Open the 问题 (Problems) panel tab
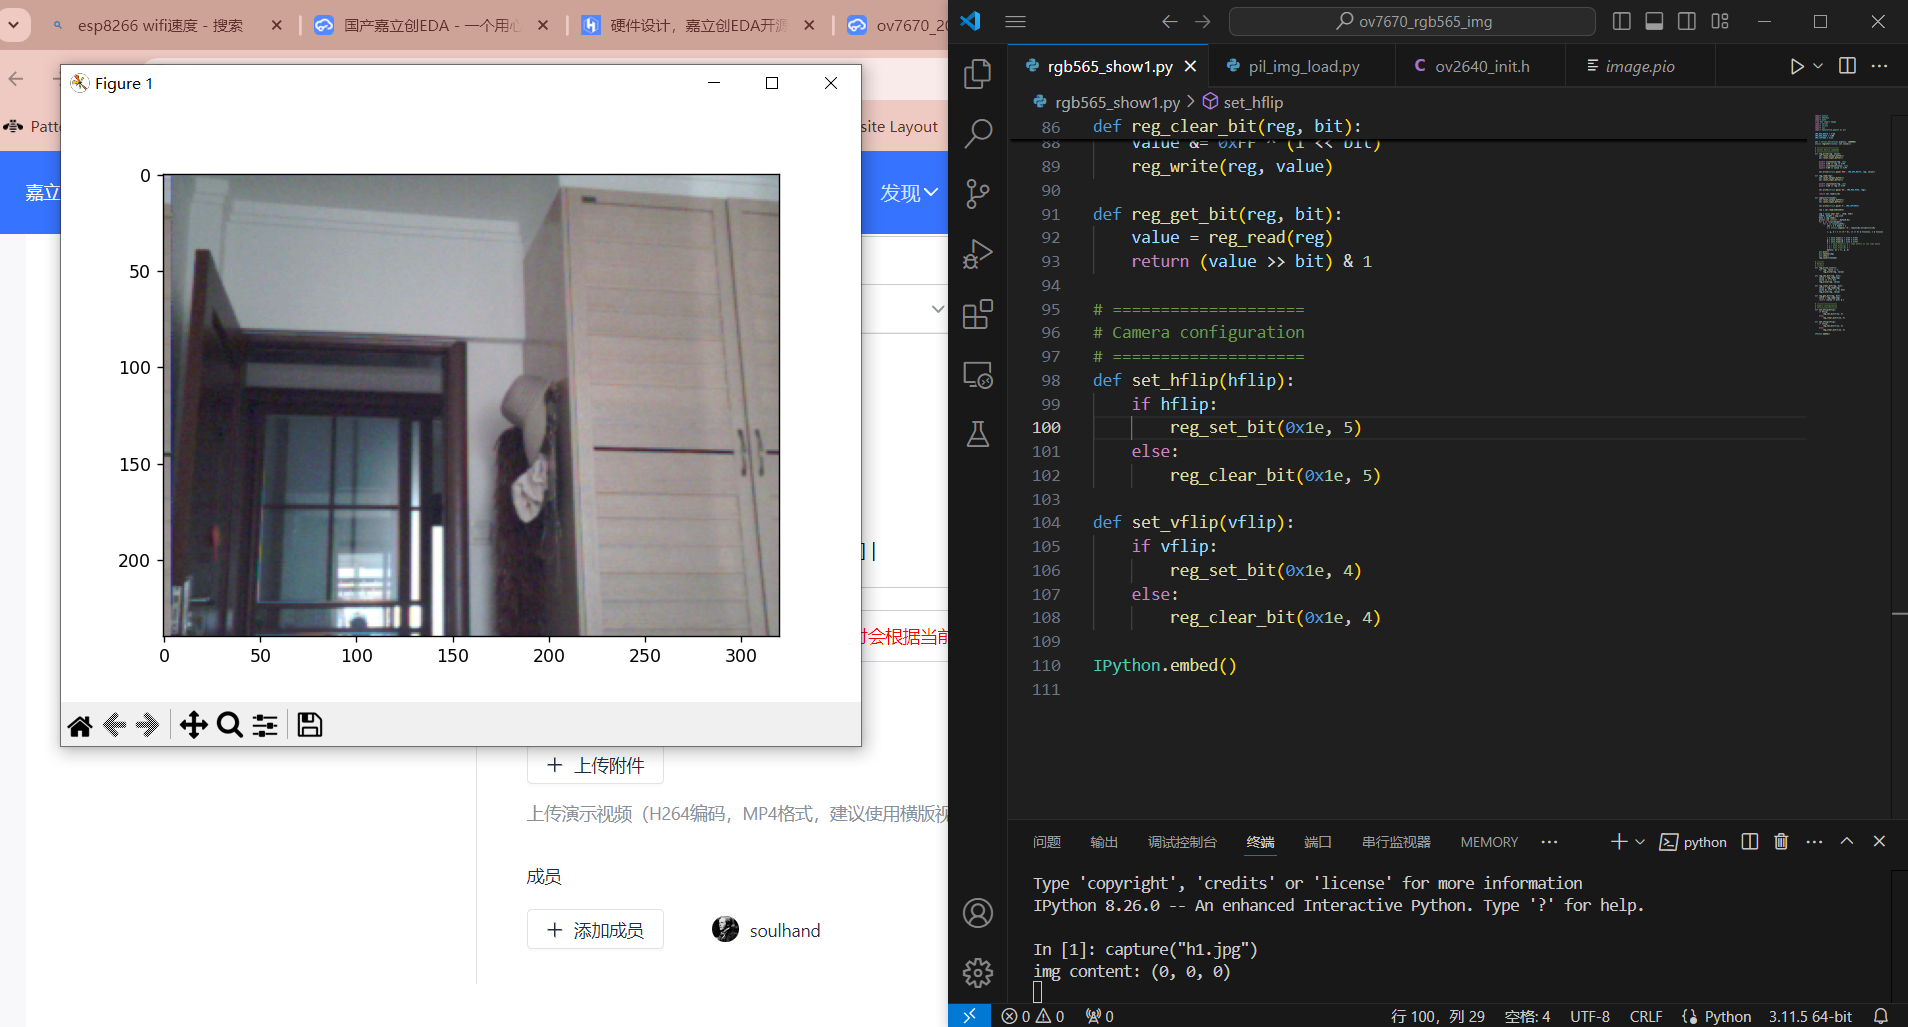The height and width of the screenshot is (1027, 1908). [x=1047, y=842]
